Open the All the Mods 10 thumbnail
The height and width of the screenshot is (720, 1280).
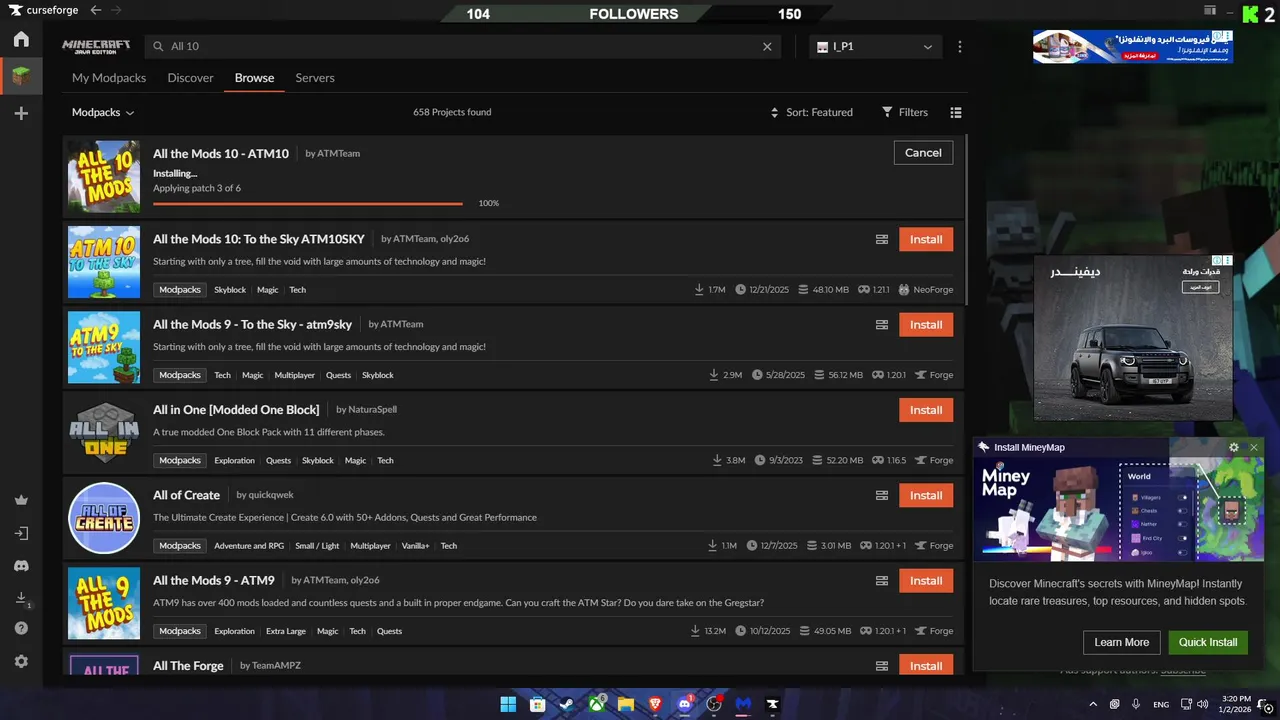104,177
